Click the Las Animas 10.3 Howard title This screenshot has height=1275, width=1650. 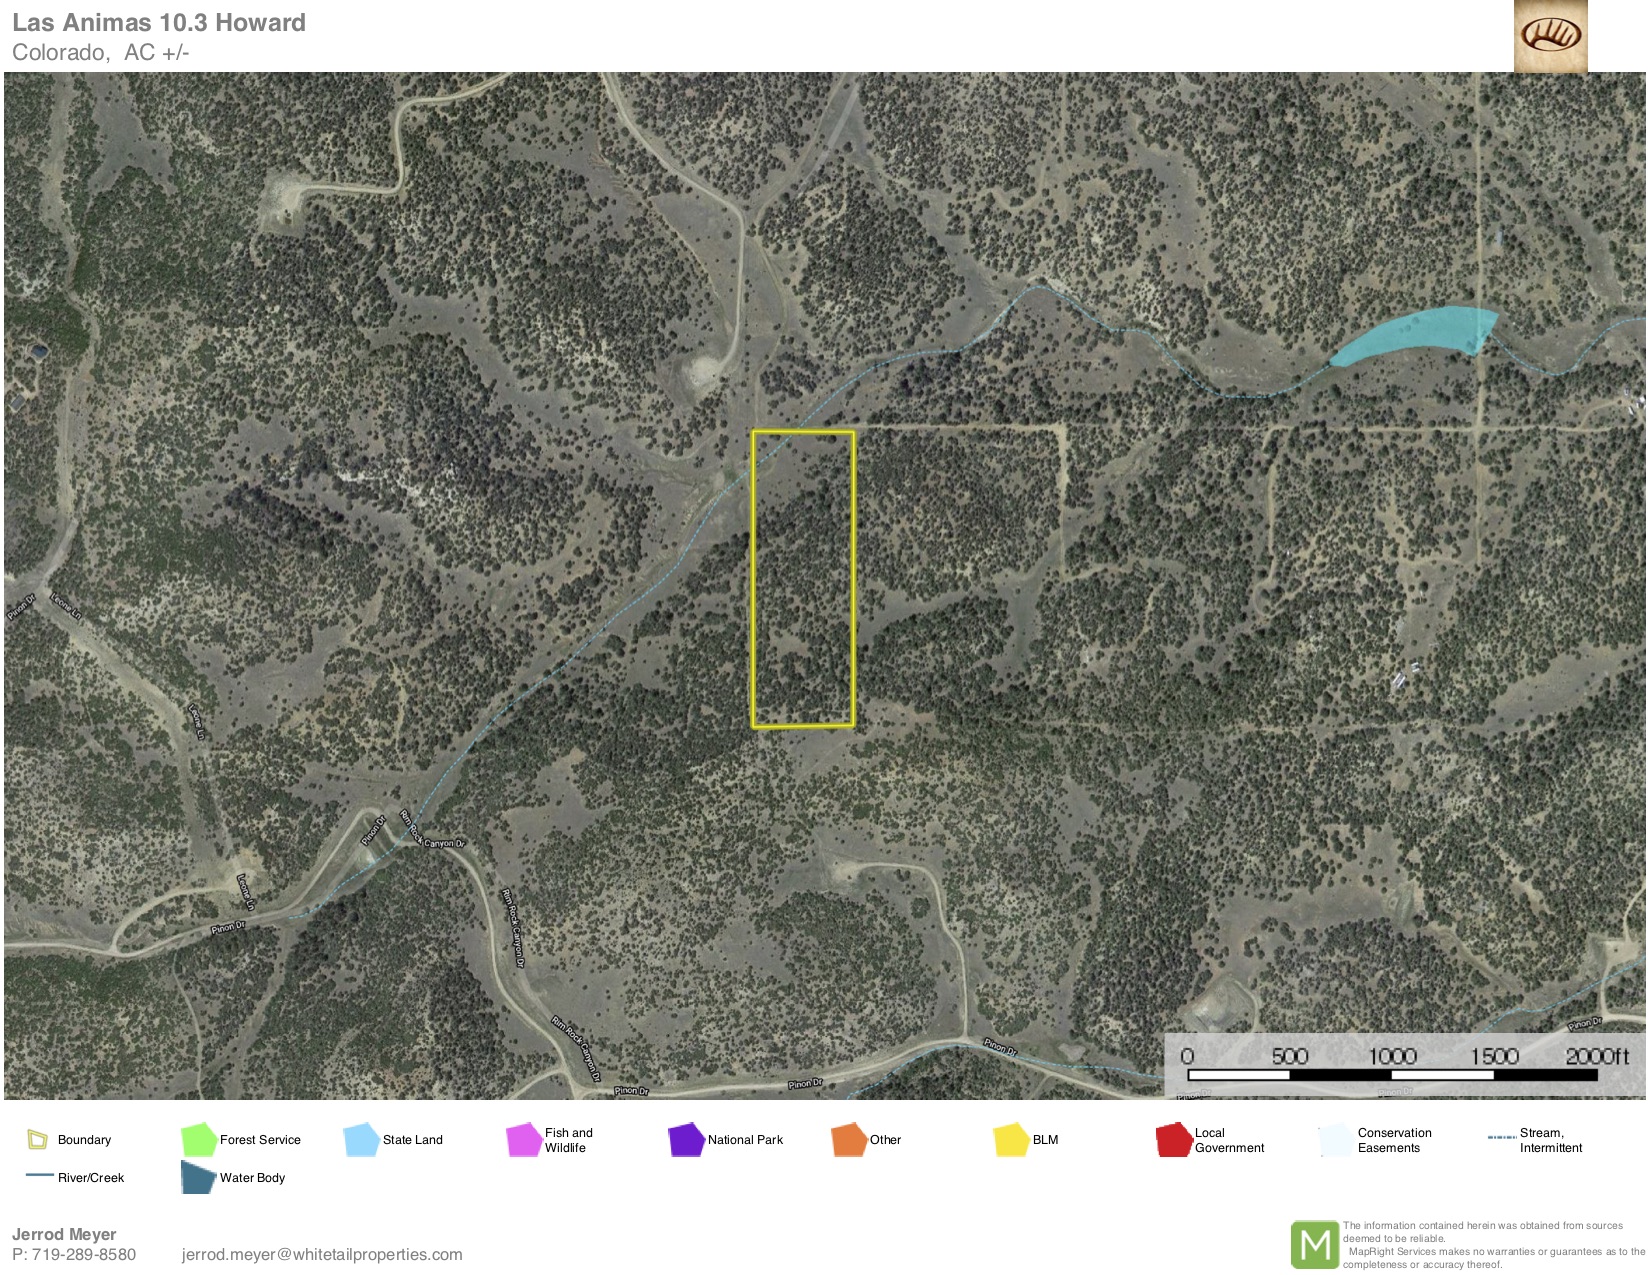(159, 23)
